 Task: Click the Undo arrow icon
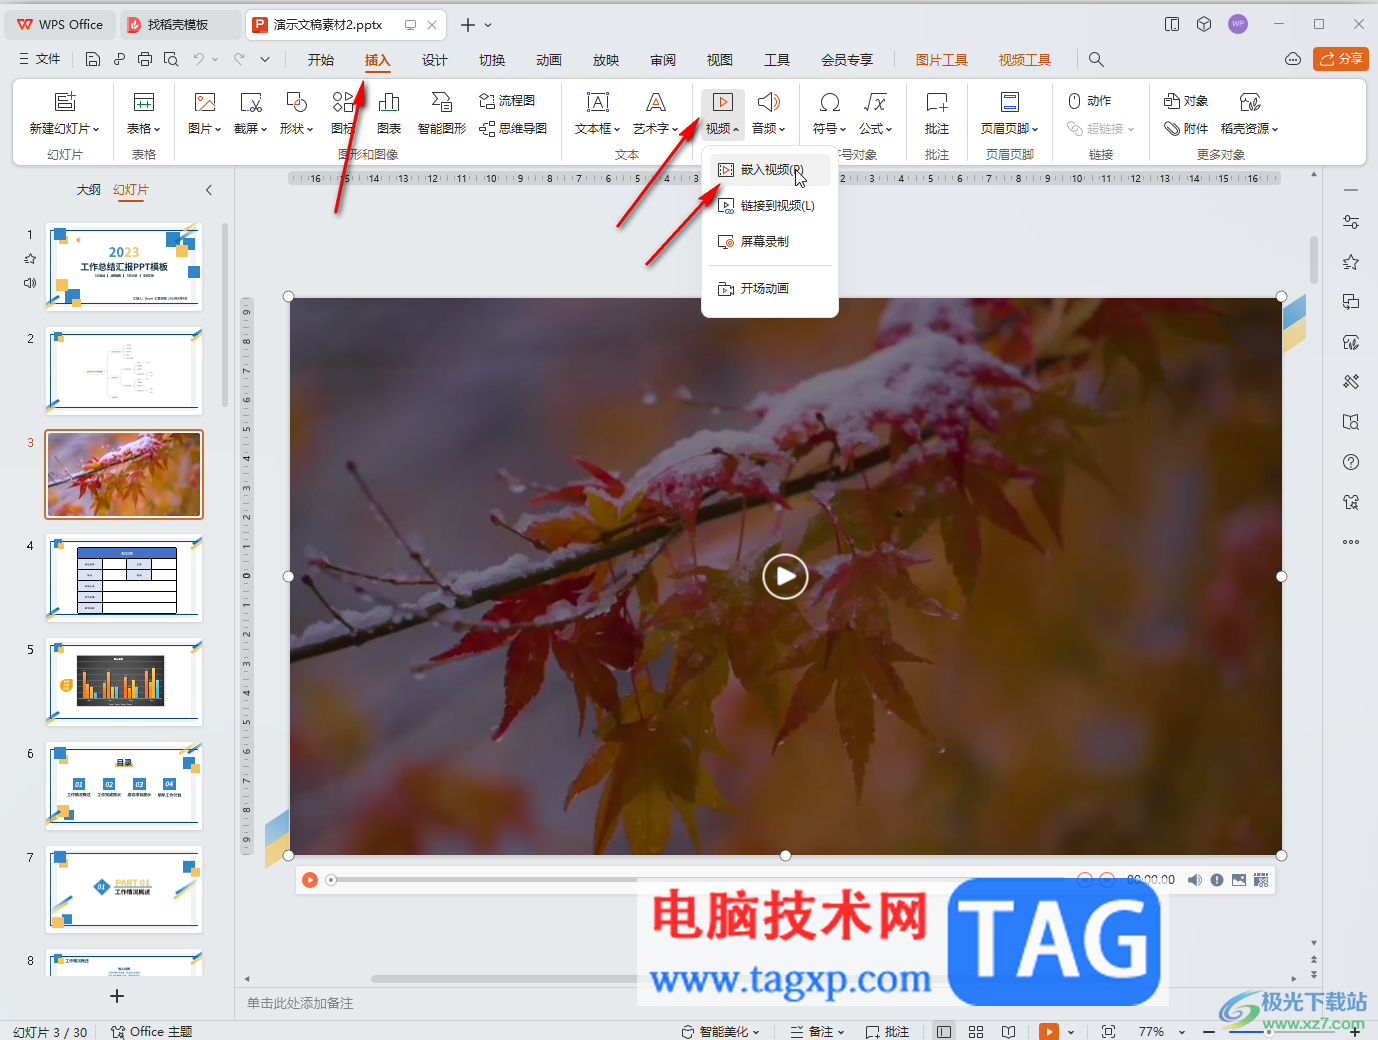[199, 60]
